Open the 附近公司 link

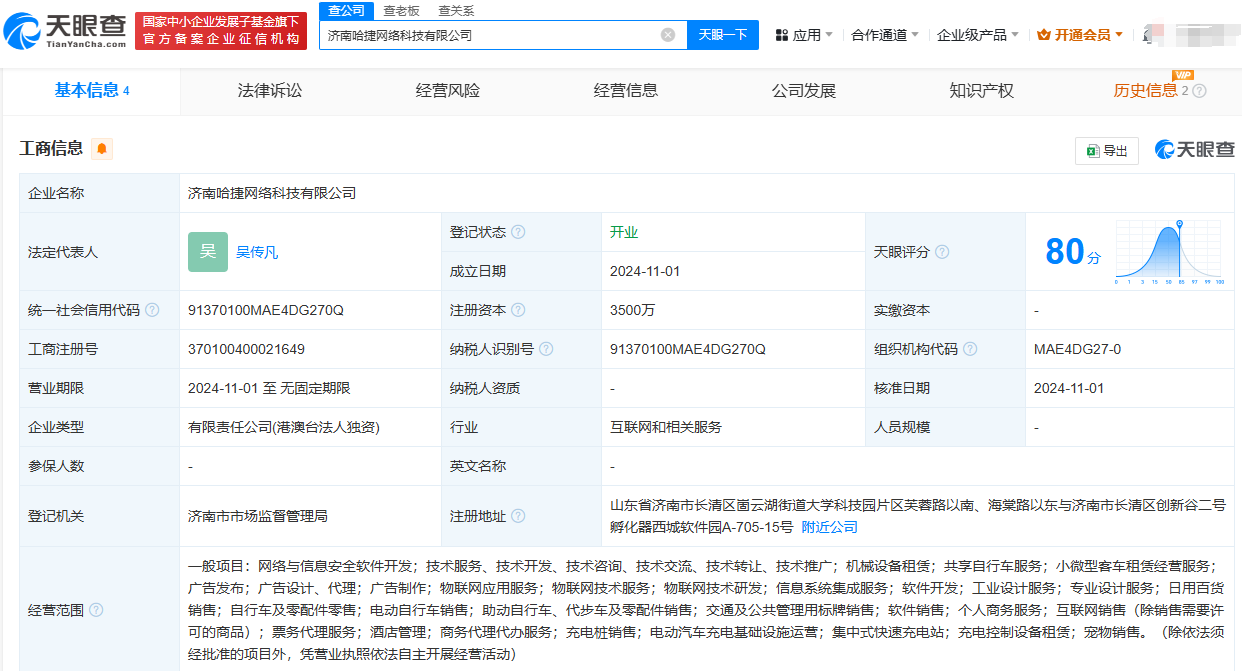tap(829, 527)
